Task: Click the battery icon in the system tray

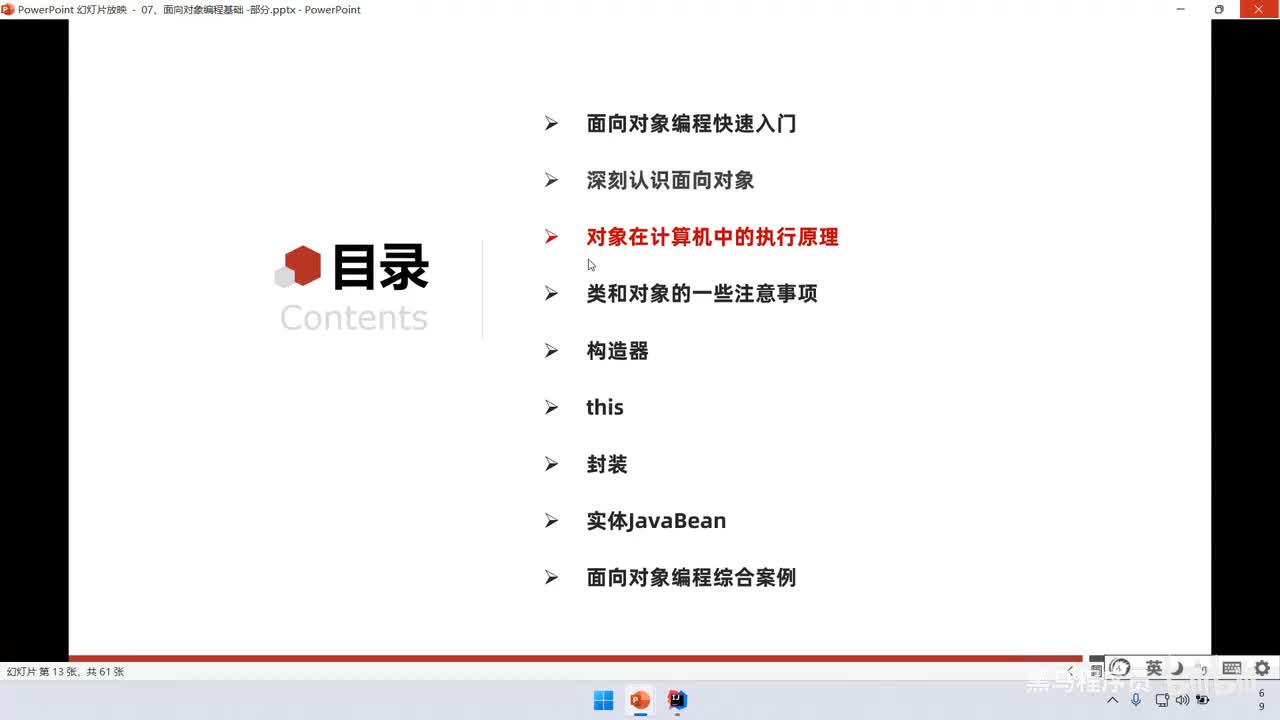Action: click(1202, 700)
